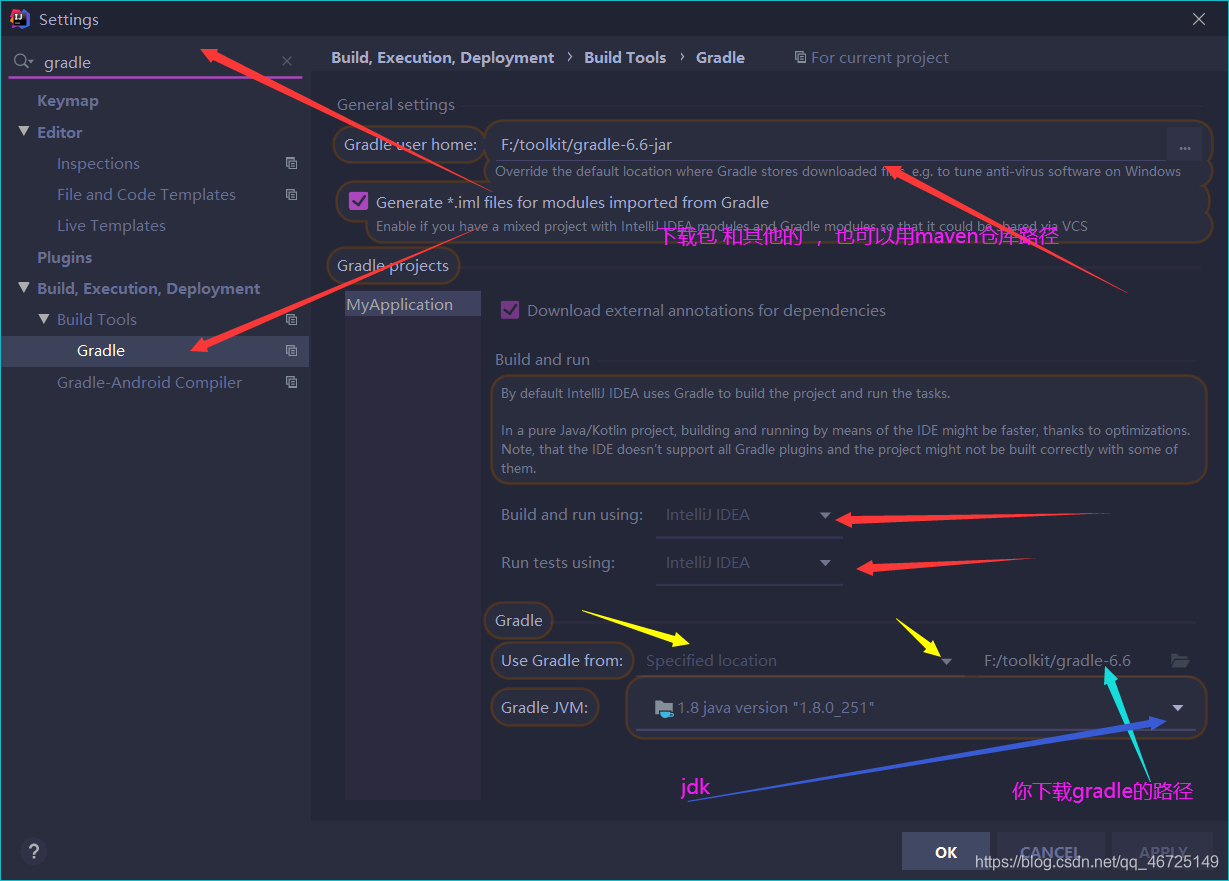Click project-level icon beside File and Code Templates

pos(291,194)
